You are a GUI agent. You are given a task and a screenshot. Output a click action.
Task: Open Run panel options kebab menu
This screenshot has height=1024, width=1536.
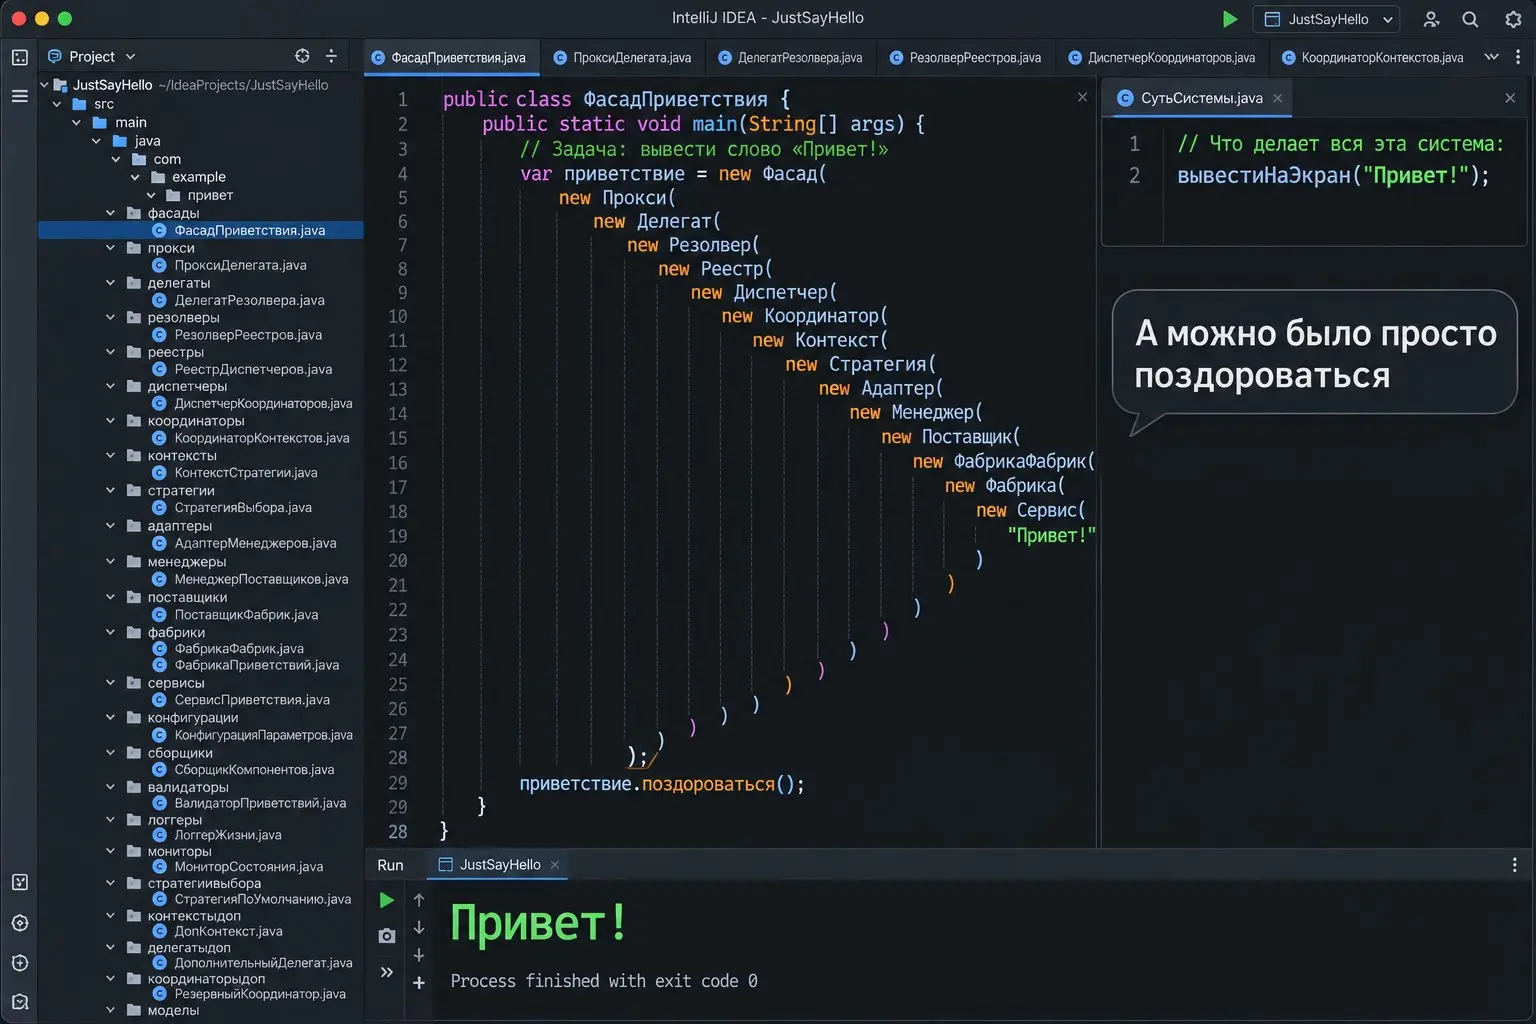(1514, 865)
